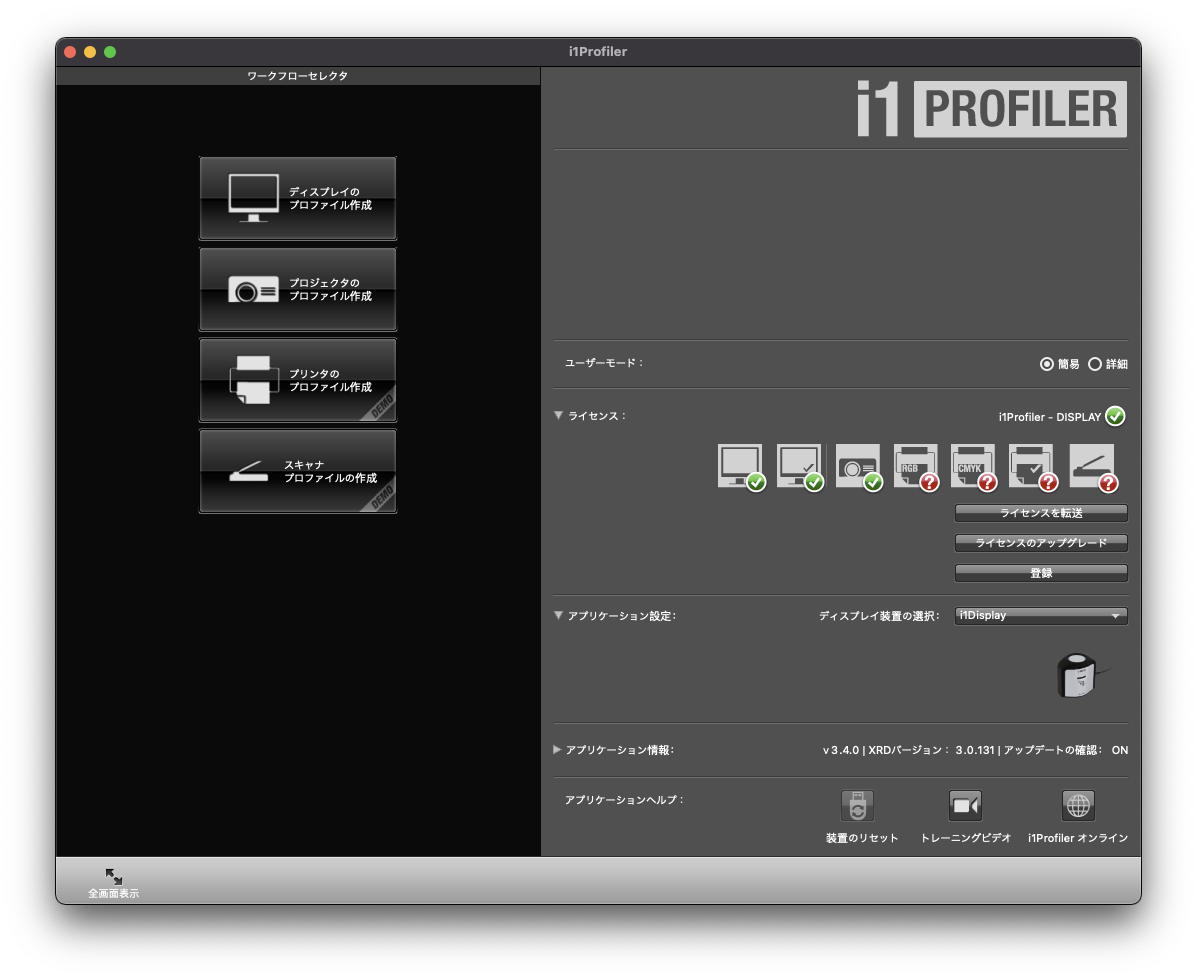Viewport: 1197px width, 978px height.
Task: Click the i1Profiler - DISPLAY green checkmark
Action: (1115, 416)
